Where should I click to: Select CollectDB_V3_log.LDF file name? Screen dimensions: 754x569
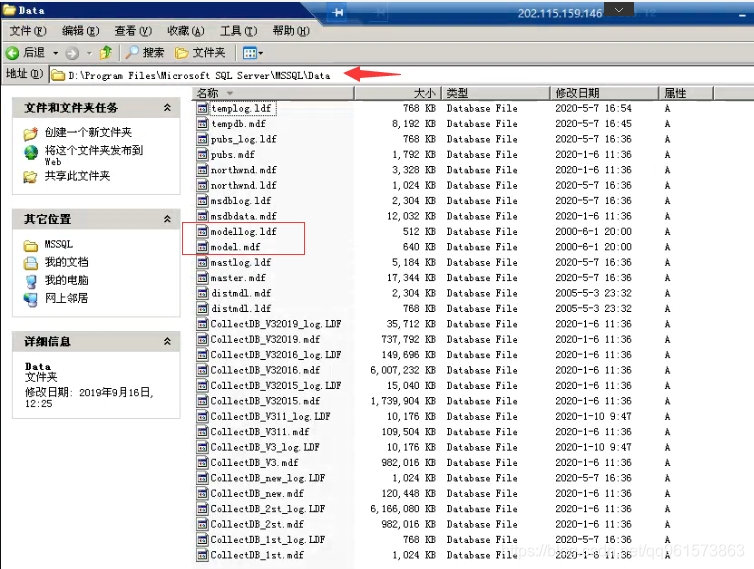click(x=265, y=447)
